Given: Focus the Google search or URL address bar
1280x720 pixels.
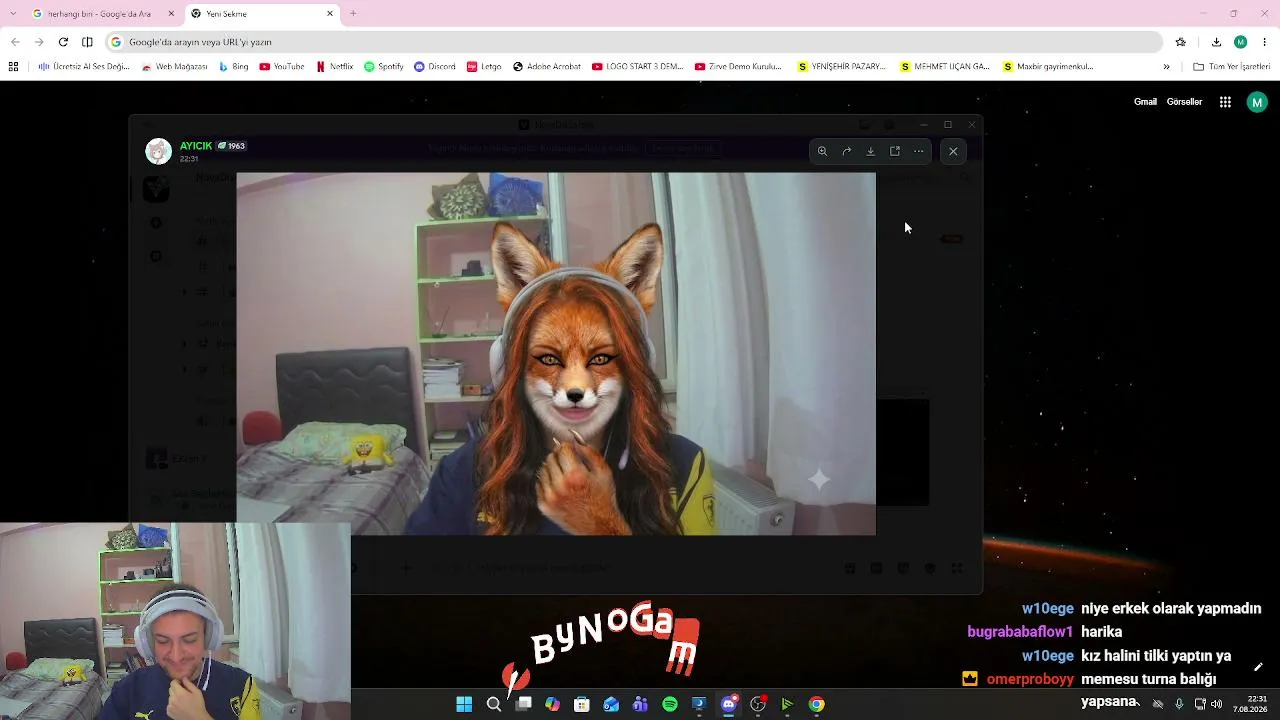Looking at the screenshot, I should coord(633,42).
